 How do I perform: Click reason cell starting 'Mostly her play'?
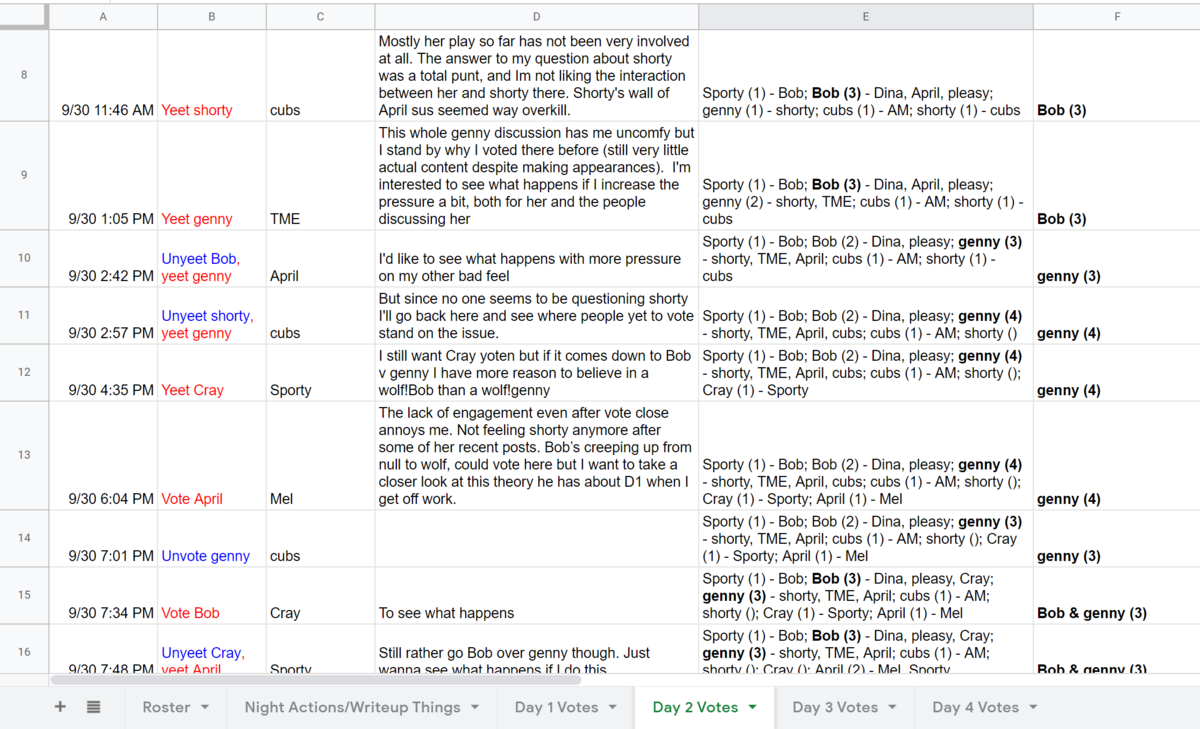point(536,76)
